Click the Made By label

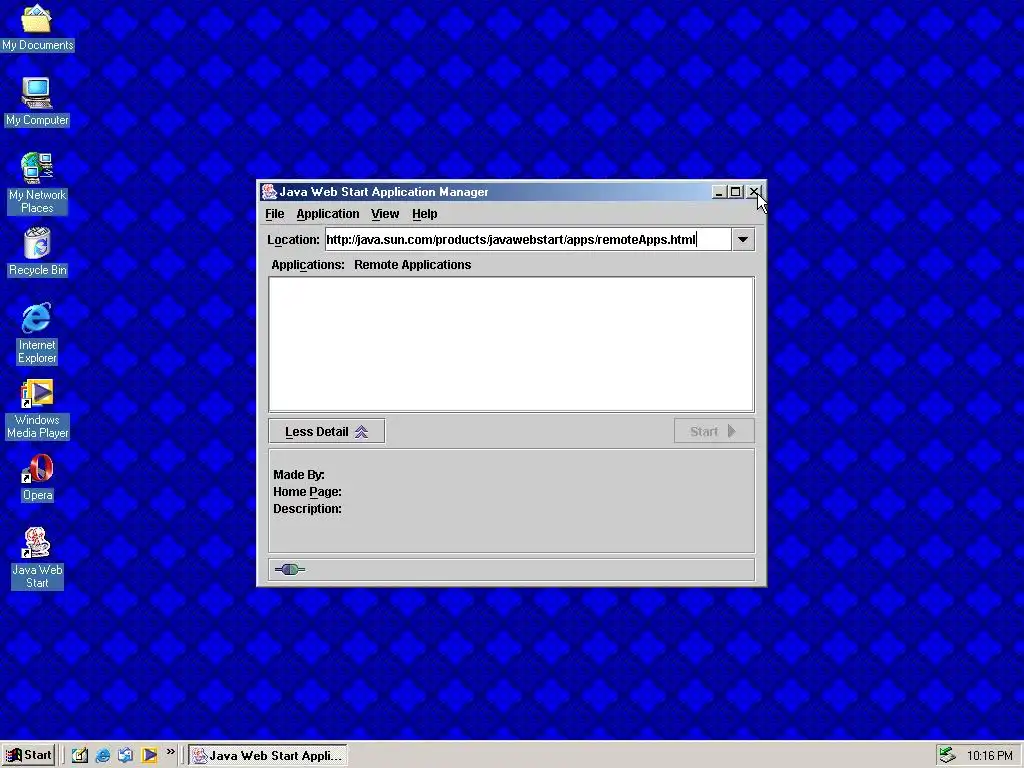pos(298,475)
